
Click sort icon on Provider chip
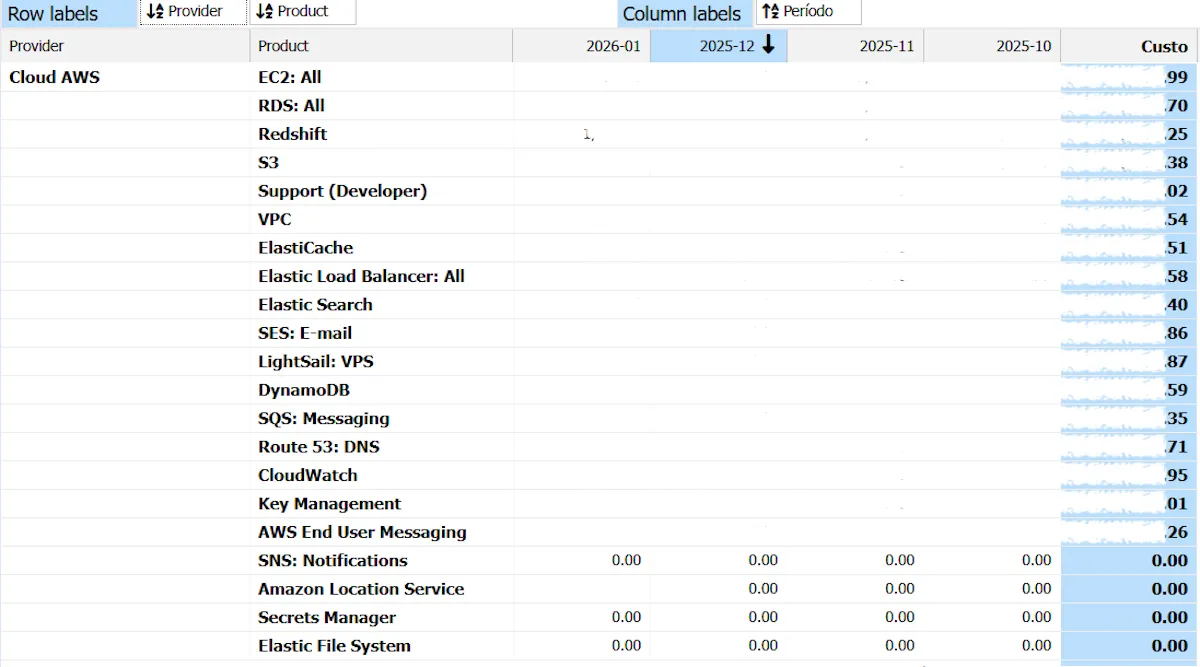[155, 12]
